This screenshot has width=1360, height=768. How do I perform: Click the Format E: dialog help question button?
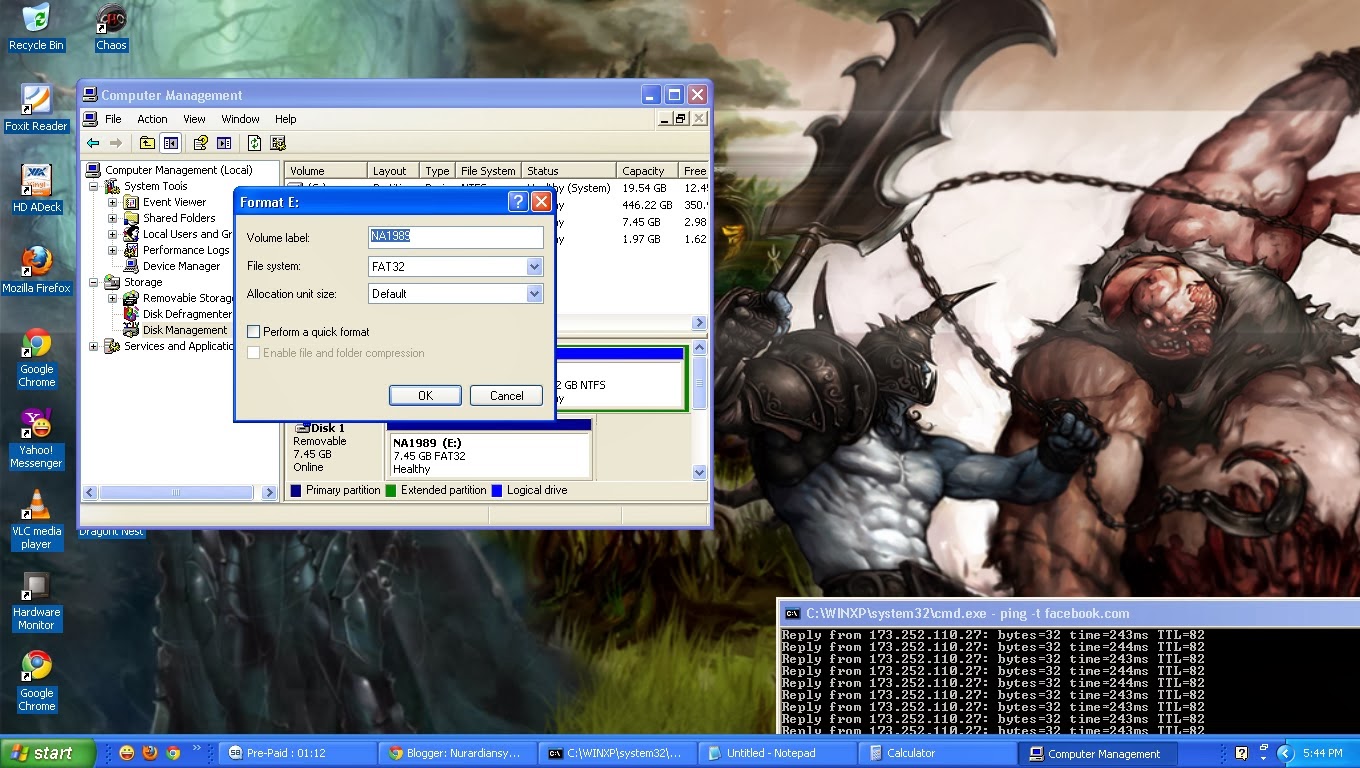click(x=518, y=202)
